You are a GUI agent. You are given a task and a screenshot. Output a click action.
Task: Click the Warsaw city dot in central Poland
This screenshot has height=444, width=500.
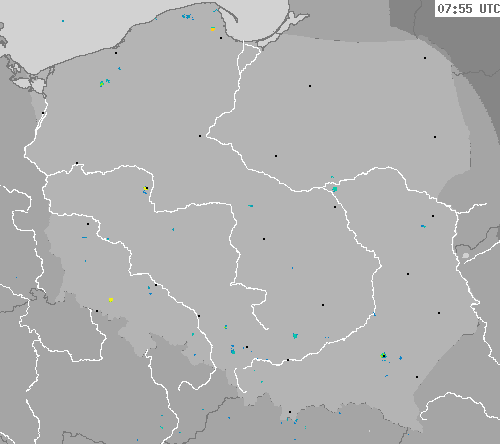coord(335,207)
